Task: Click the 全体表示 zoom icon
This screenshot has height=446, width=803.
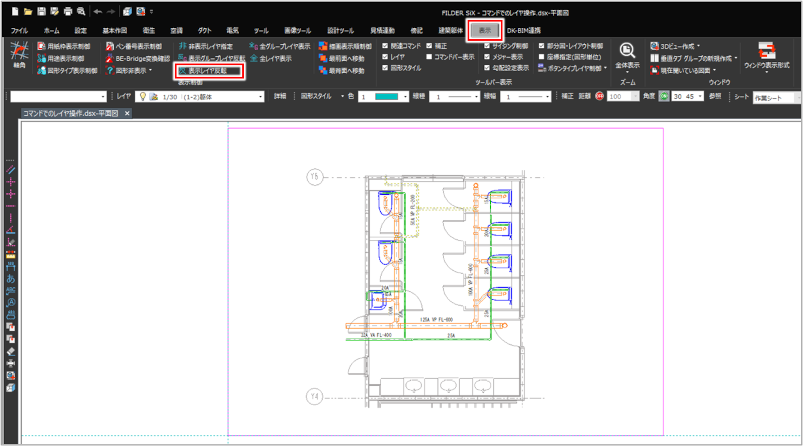Action: pyautogui.click(x=627, y=55)
